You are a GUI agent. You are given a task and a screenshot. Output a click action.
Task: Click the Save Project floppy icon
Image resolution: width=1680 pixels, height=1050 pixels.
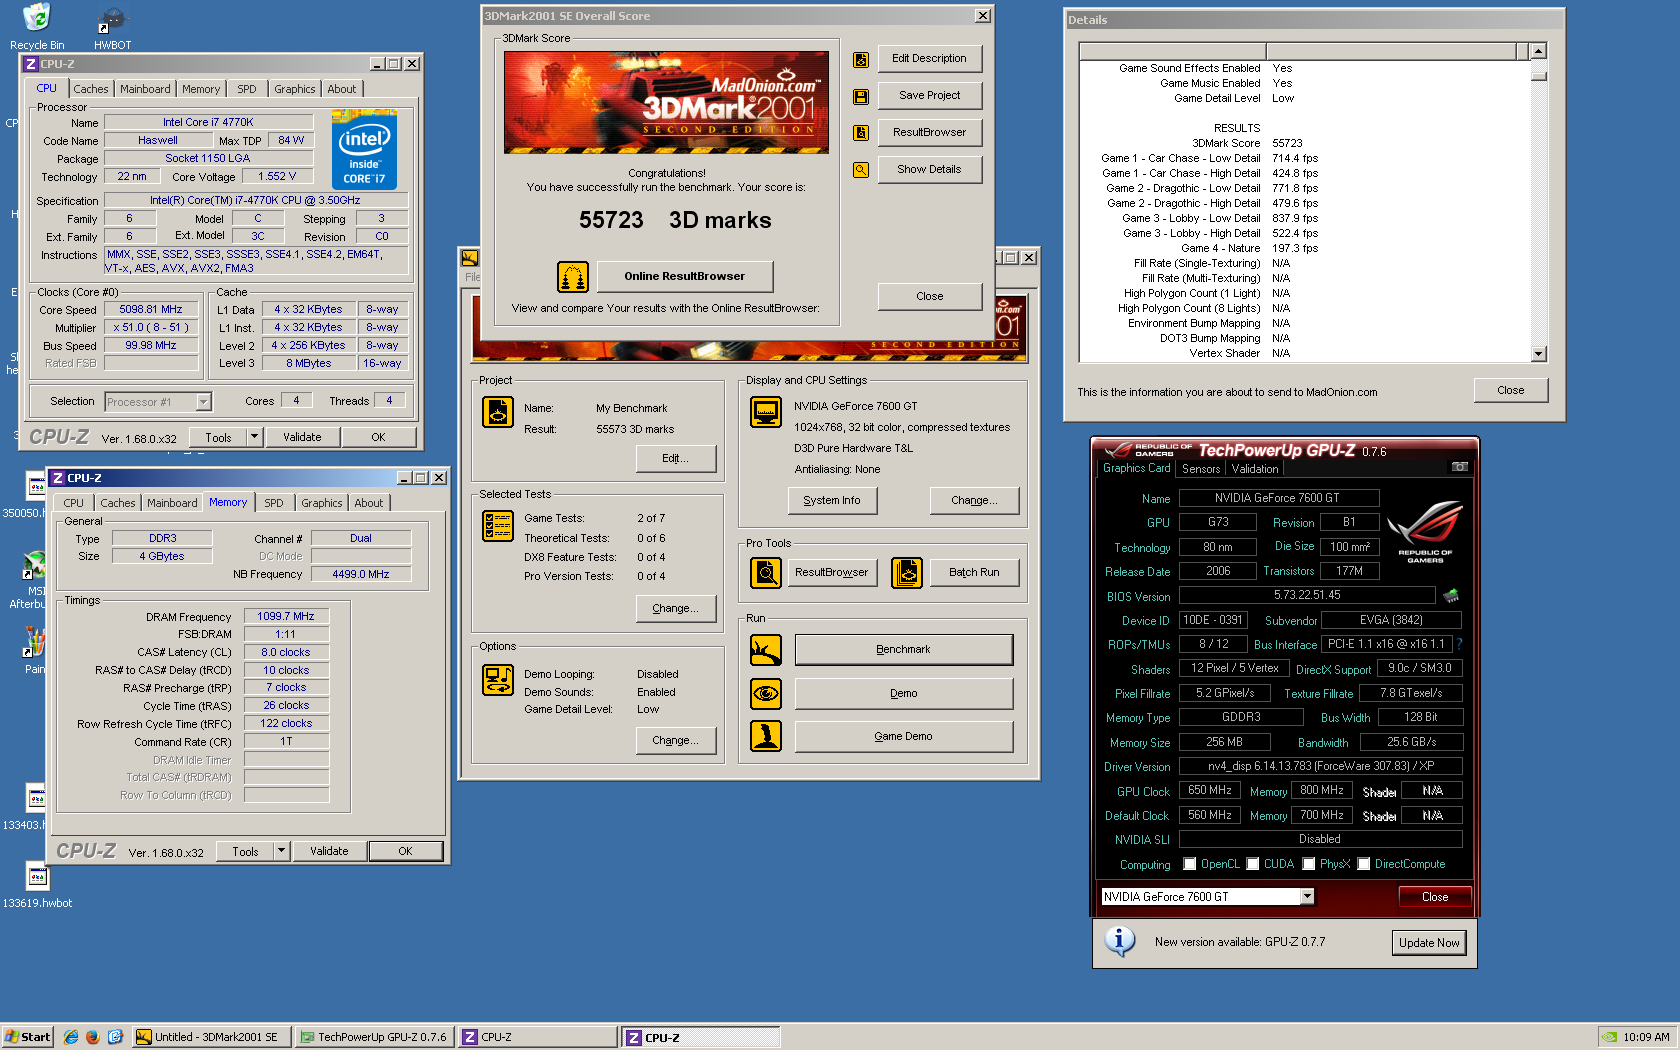tap(860, 97)
